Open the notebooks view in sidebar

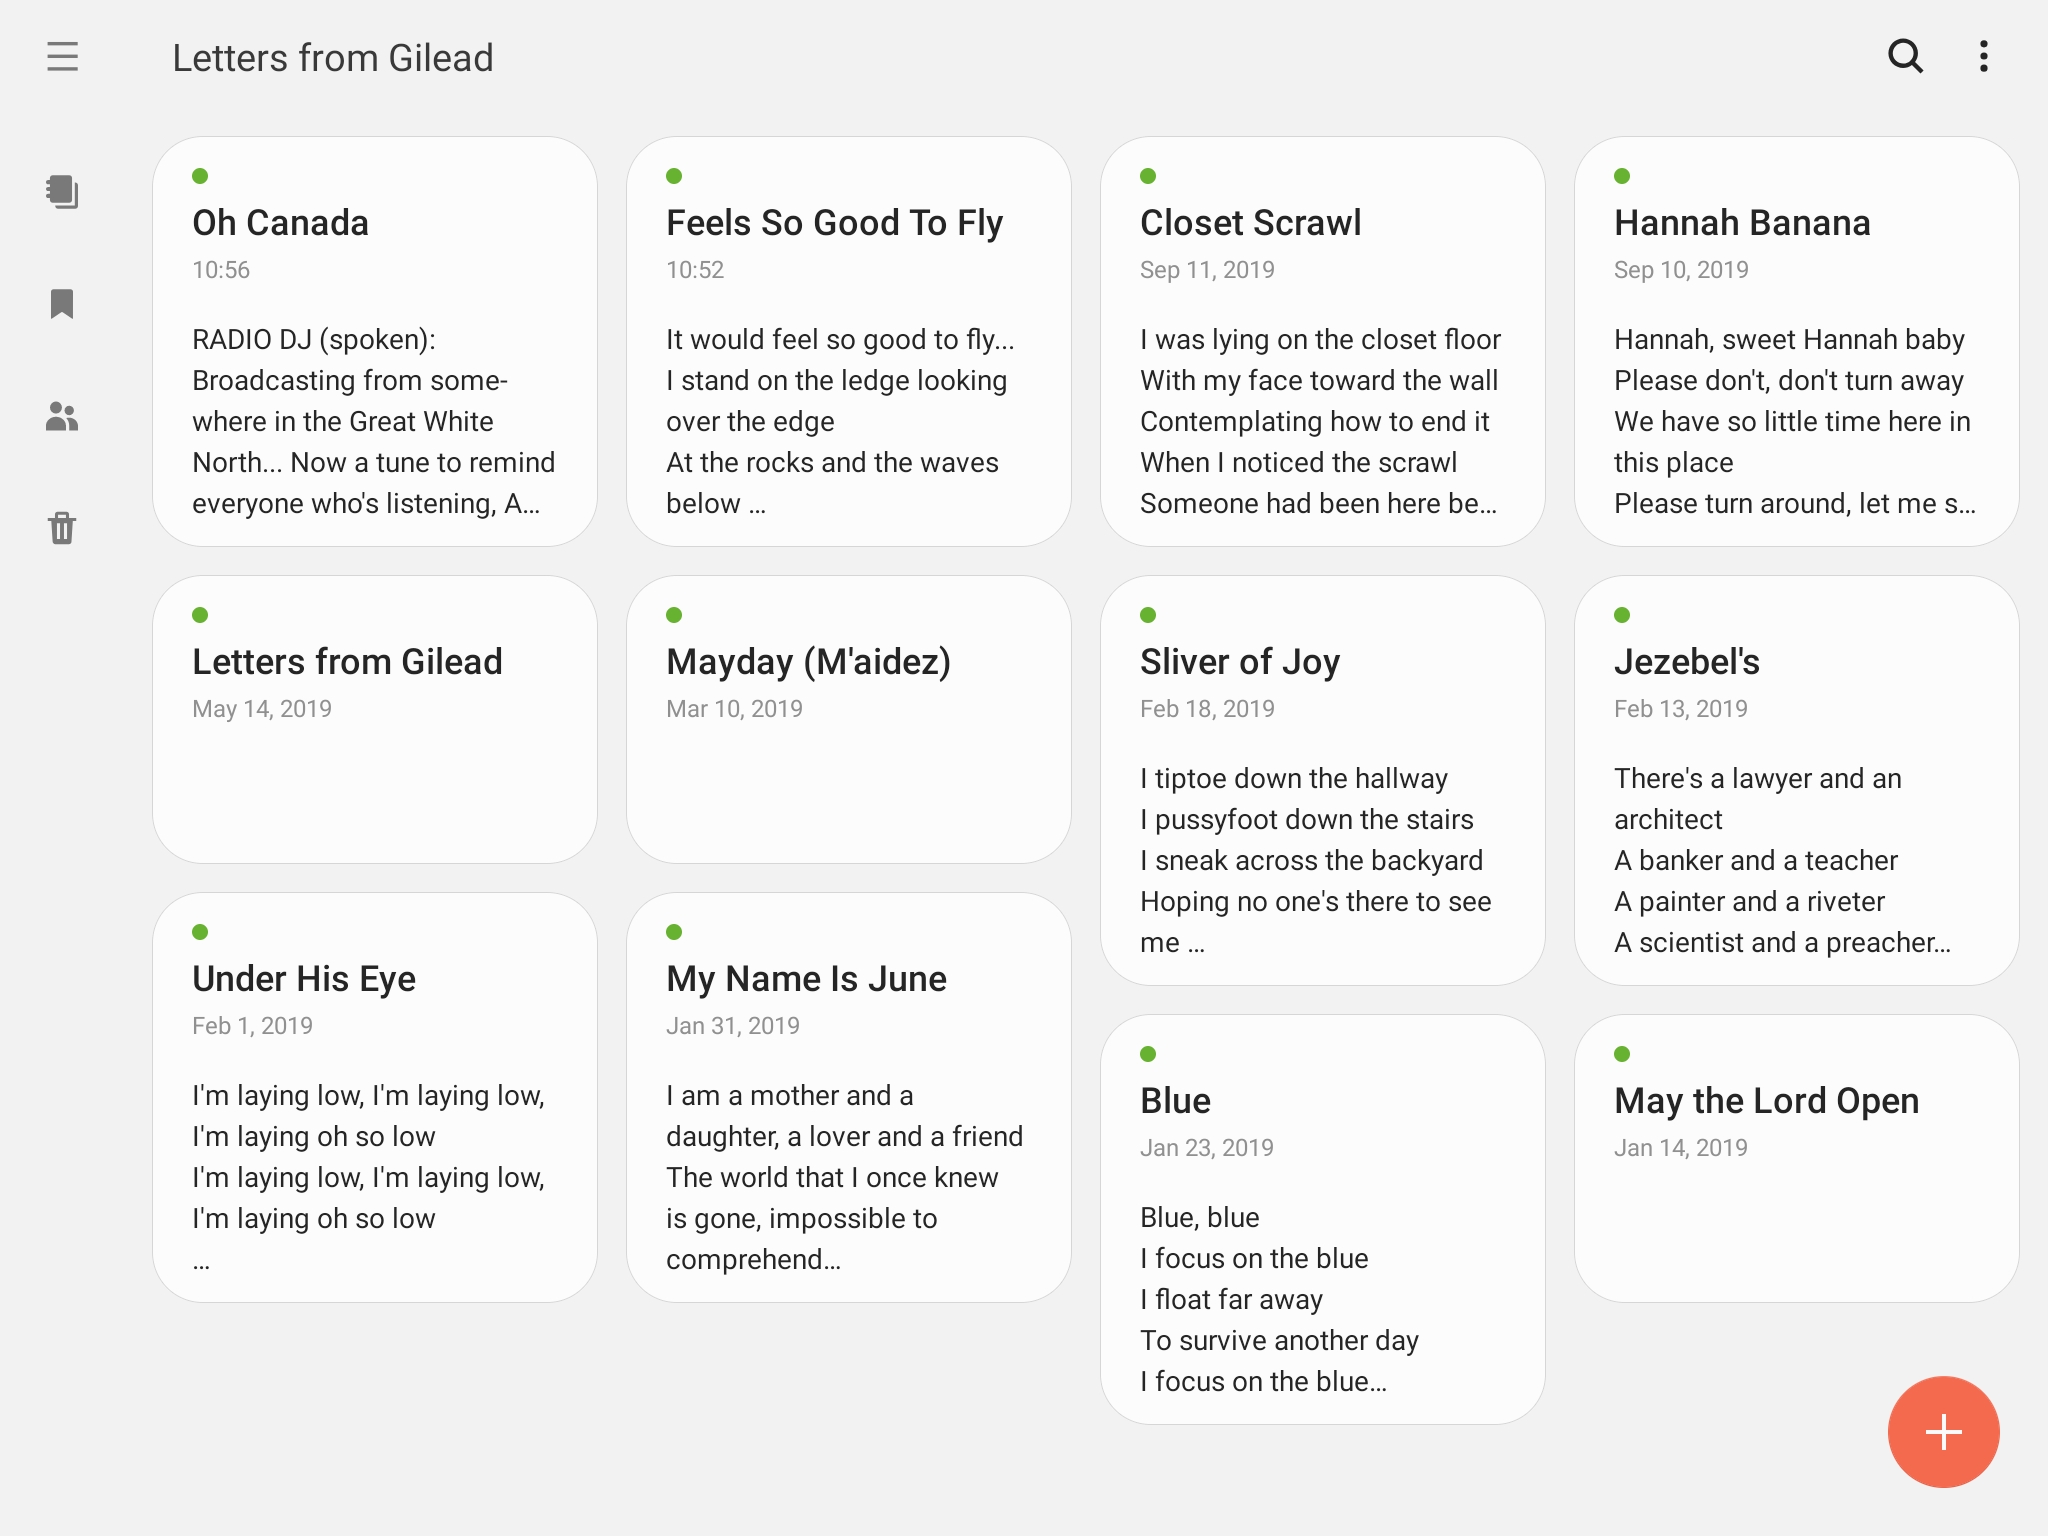pyautogui.click(x=62, y=192)
